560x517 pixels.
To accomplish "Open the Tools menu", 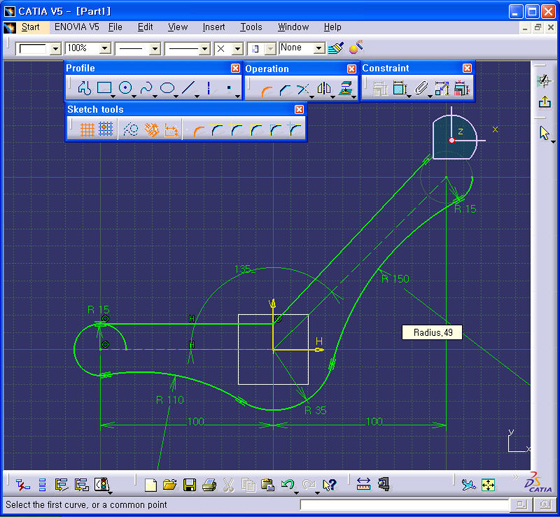I will (x=251, y=27).
